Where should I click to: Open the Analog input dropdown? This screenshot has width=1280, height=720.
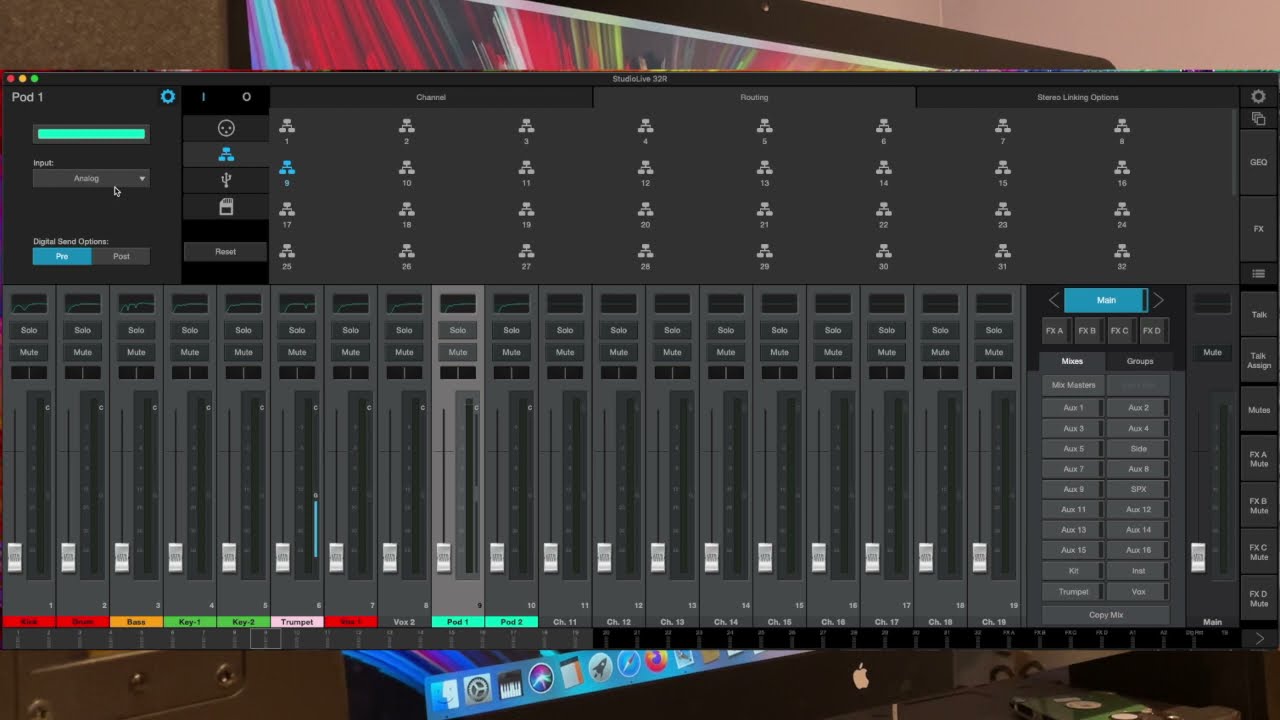[x=91, y=178]
